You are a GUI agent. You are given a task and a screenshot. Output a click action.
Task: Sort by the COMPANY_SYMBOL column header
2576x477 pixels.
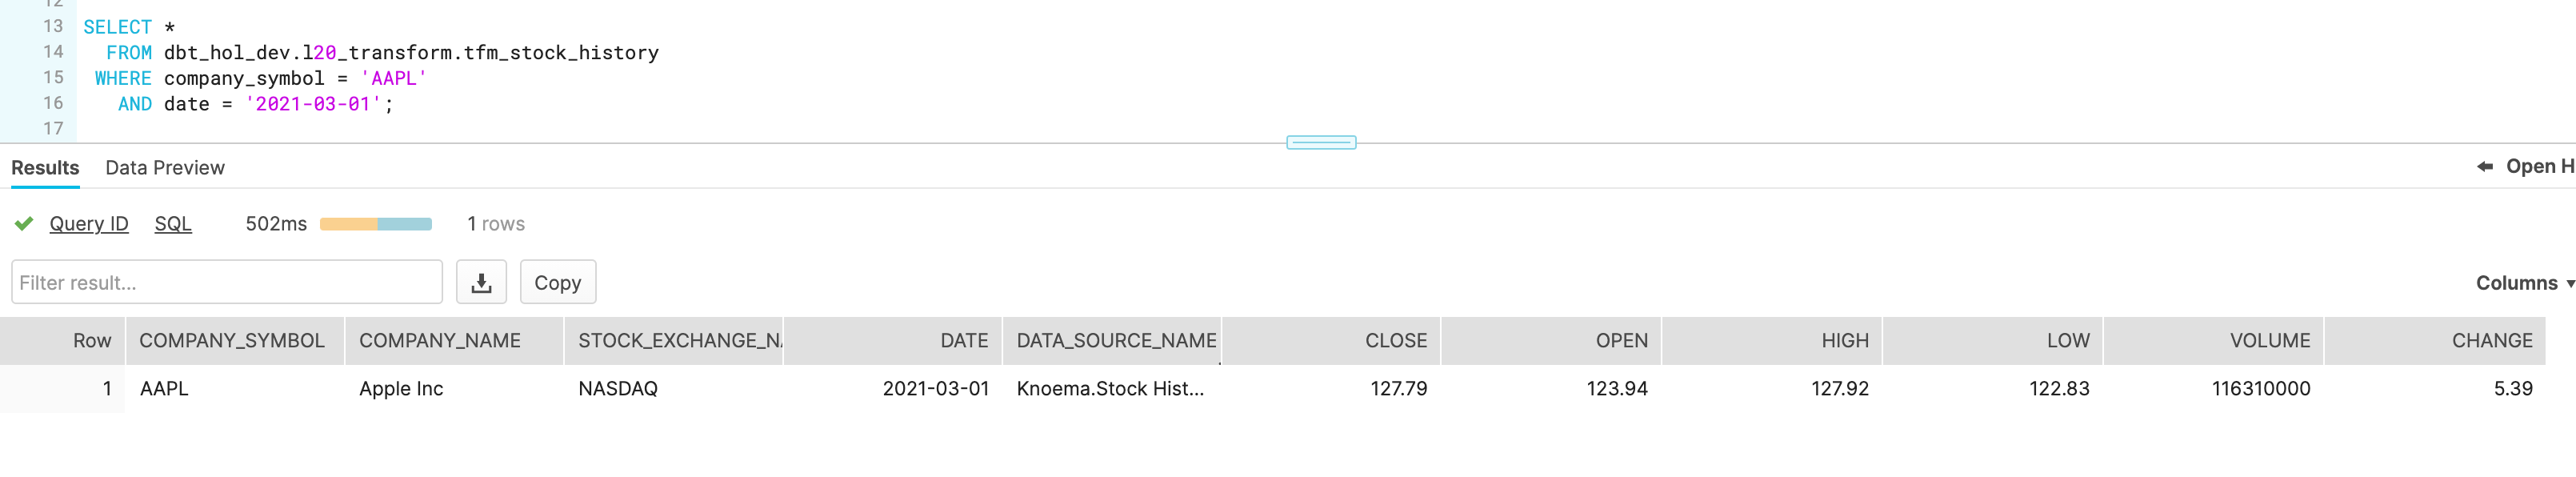(232, 340)
